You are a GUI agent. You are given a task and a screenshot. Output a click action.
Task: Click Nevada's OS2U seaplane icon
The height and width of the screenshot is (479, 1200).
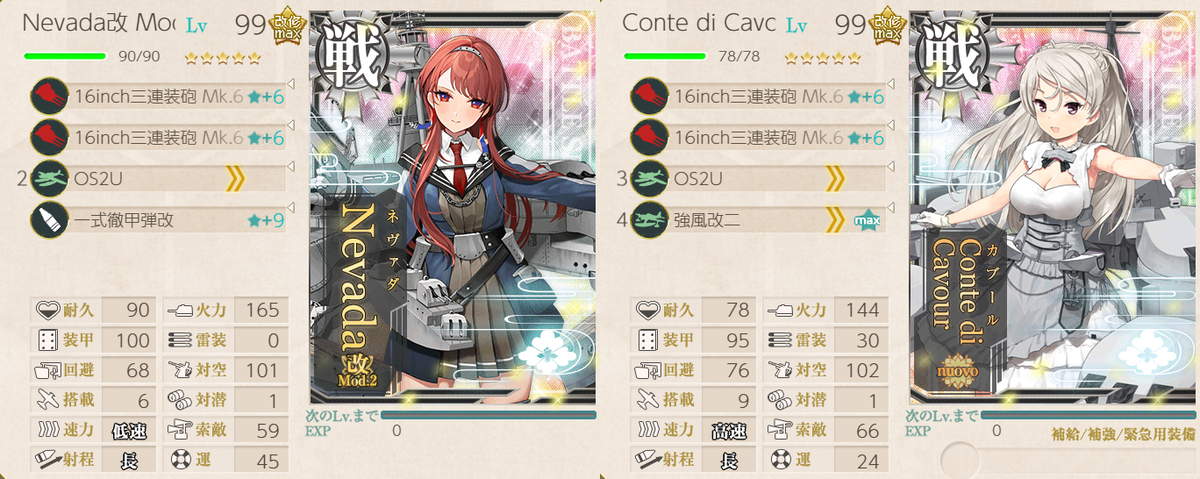(49, 179)
